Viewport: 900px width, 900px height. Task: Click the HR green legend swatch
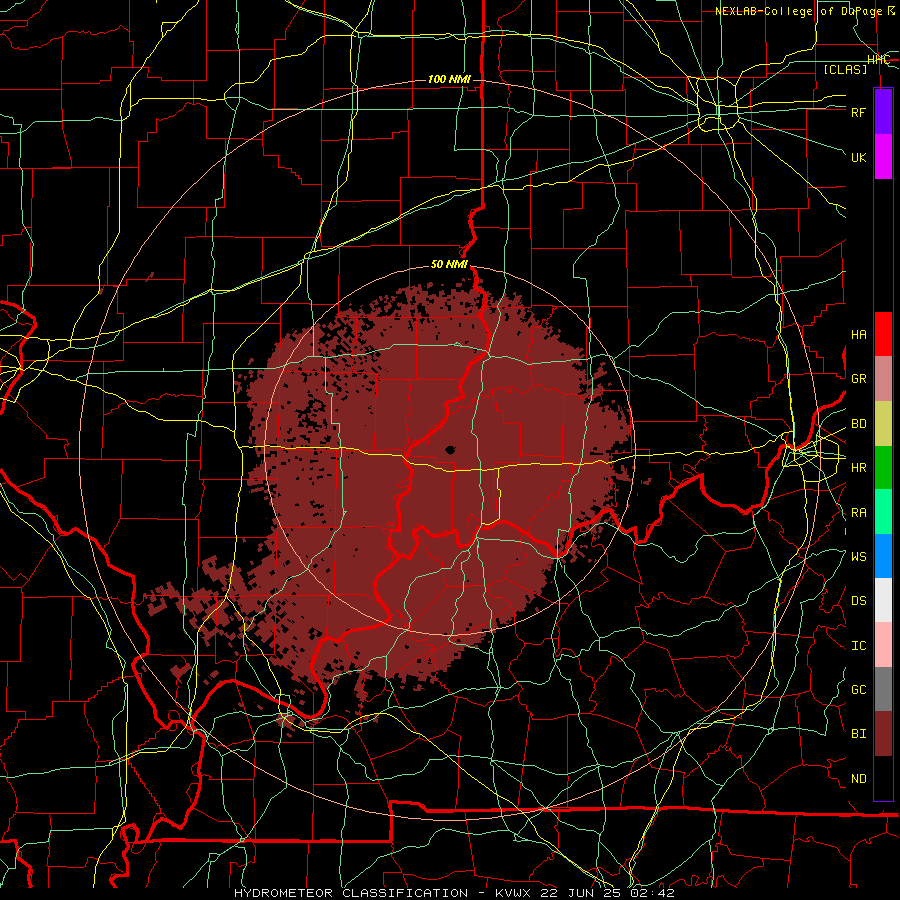883,468
